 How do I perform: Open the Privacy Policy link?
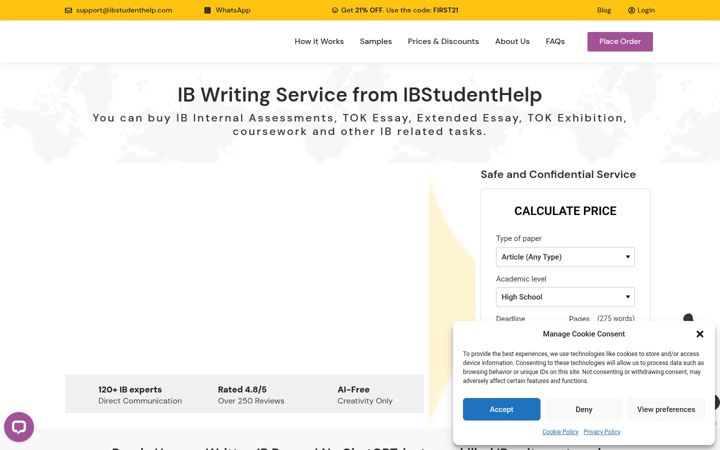pyautogui.click(x=602, y=432)
